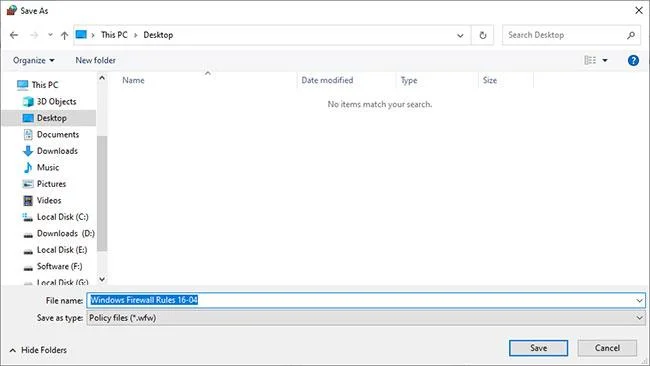Screen dimensions: 650x366
Task: Click the Pictures folder icon
Action: click(28, 184)
